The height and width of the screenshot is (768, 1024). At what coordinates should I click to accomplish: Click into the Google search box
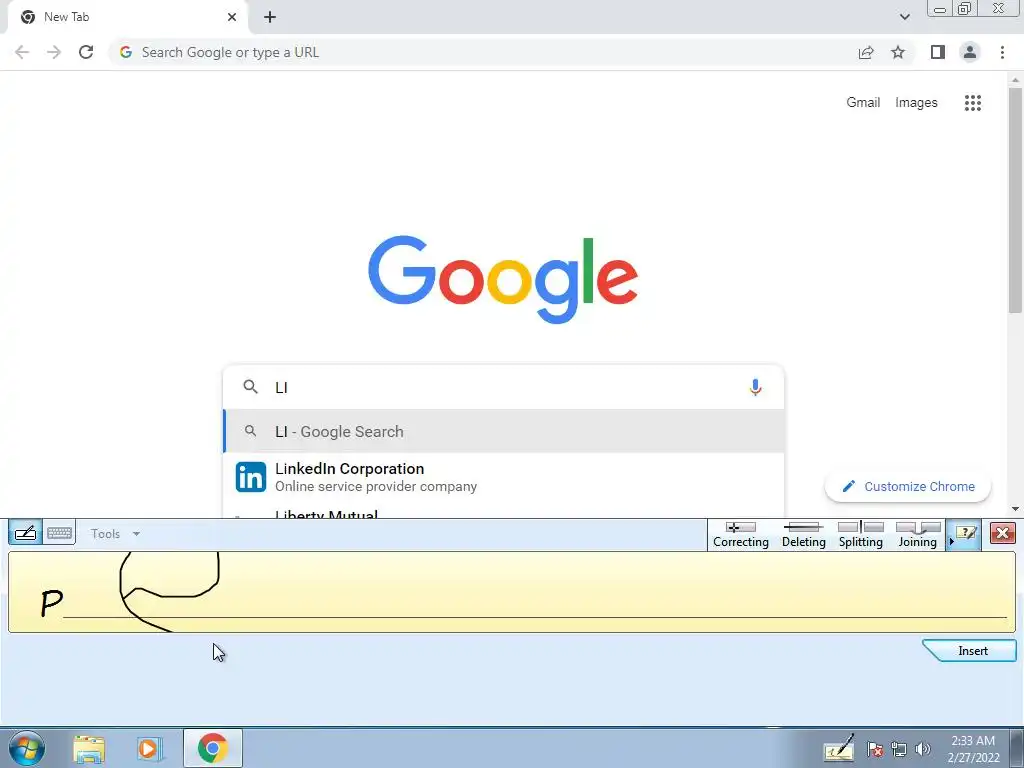[504, 387]
